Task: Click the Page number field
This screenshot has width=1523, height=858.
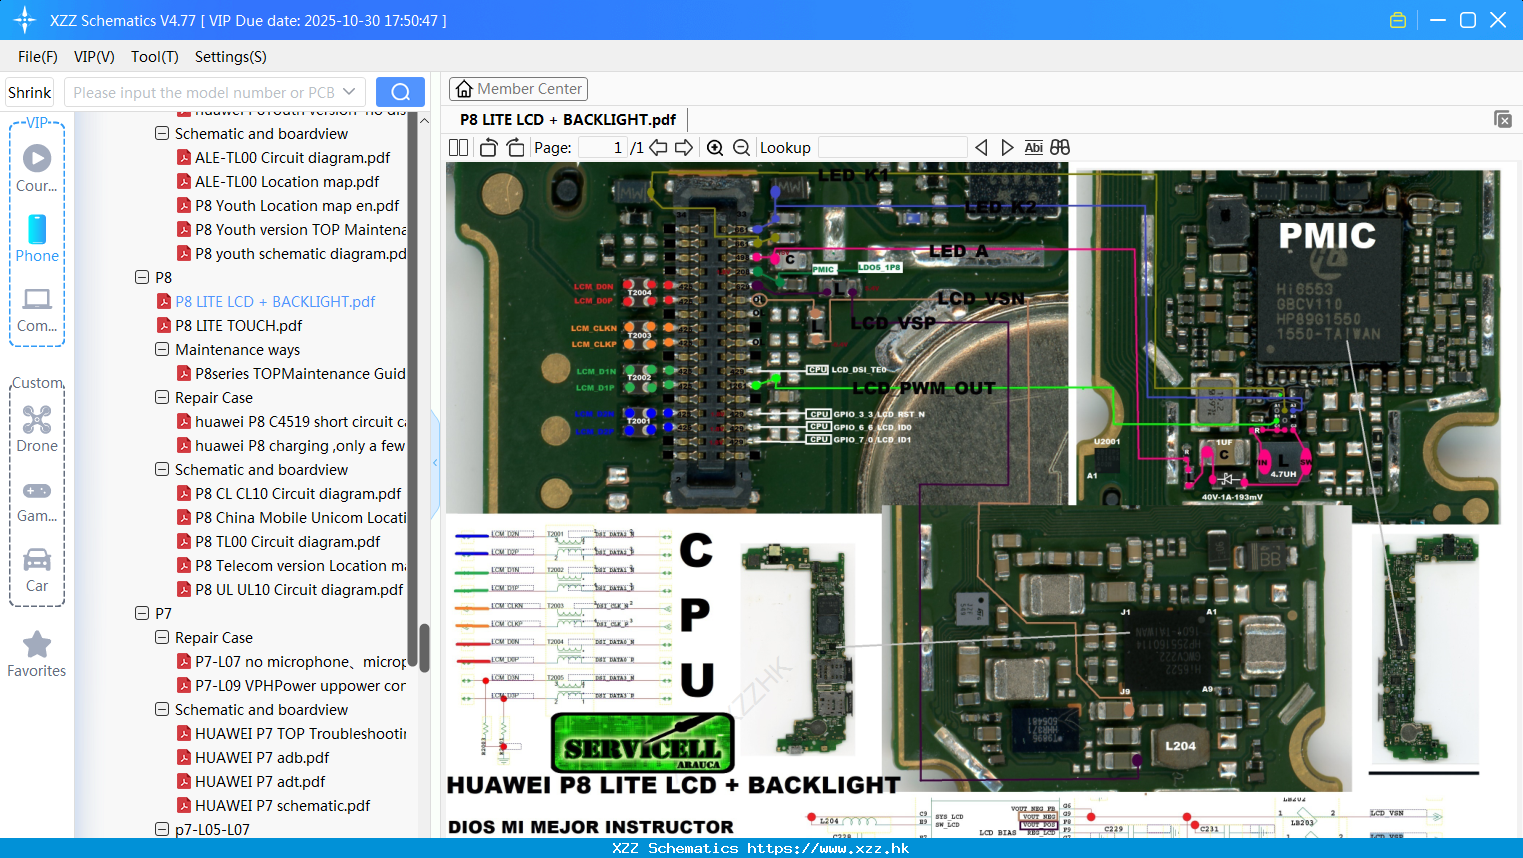Action: (603, 148)
